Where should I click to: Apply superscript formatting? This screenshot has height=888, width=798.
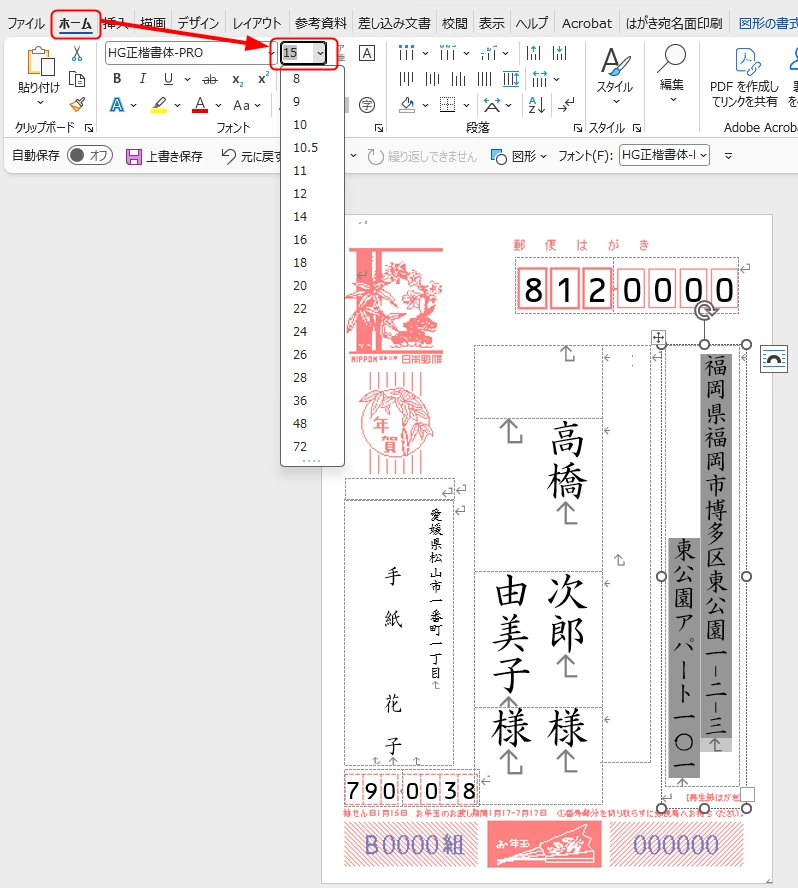tap(263, 78)
